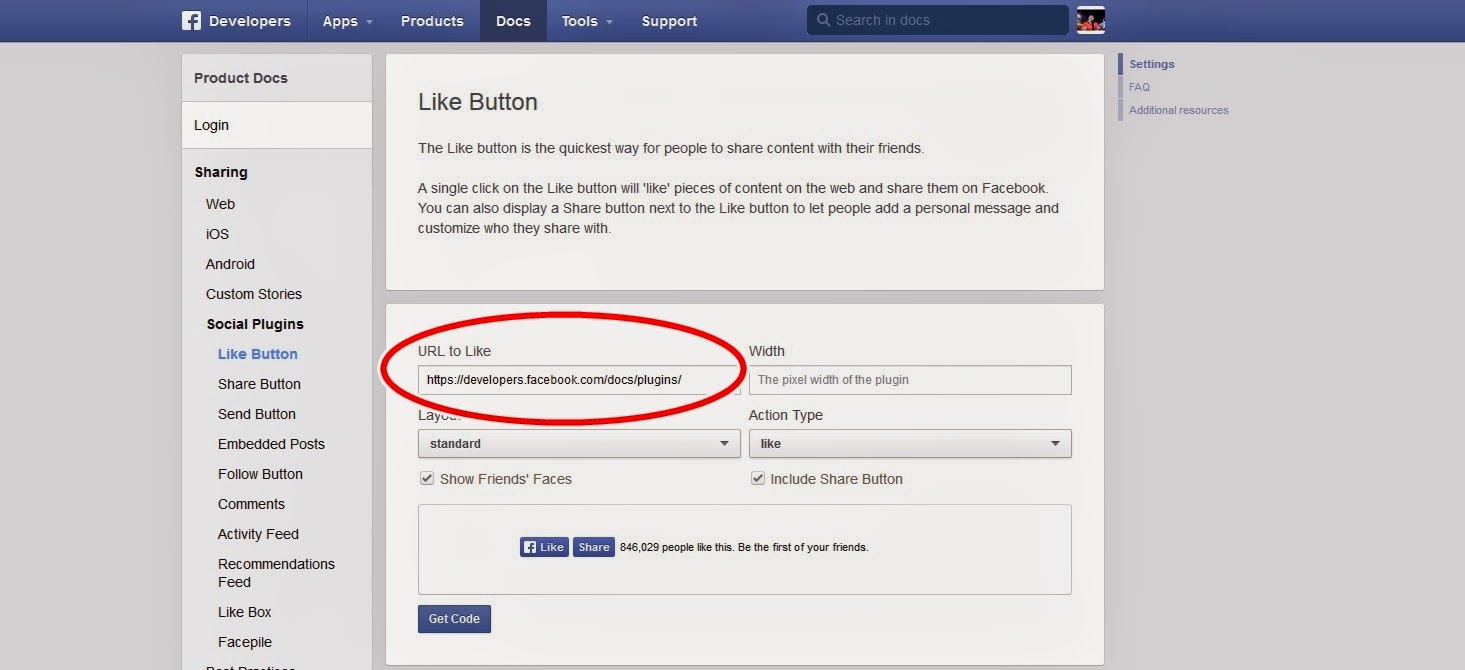Open the profile picture thumbnail in header
Viewport: 1465px width, 670px height.
click(x=1090, y=20)
